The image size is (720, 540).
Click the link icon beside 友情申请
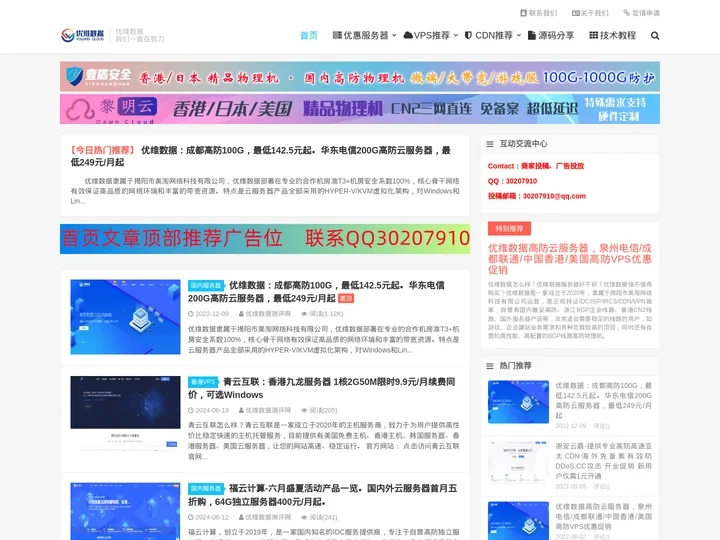pos(626,13)
